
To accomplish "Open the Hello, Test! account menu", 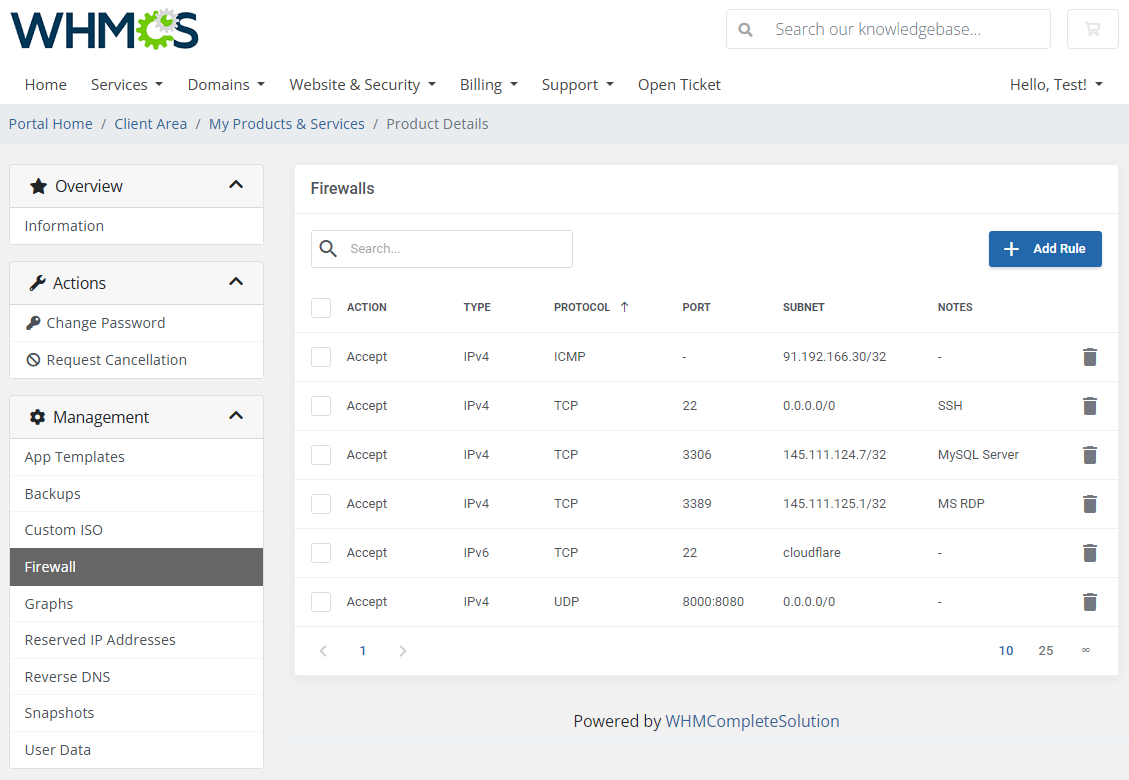I will 1056,85.
